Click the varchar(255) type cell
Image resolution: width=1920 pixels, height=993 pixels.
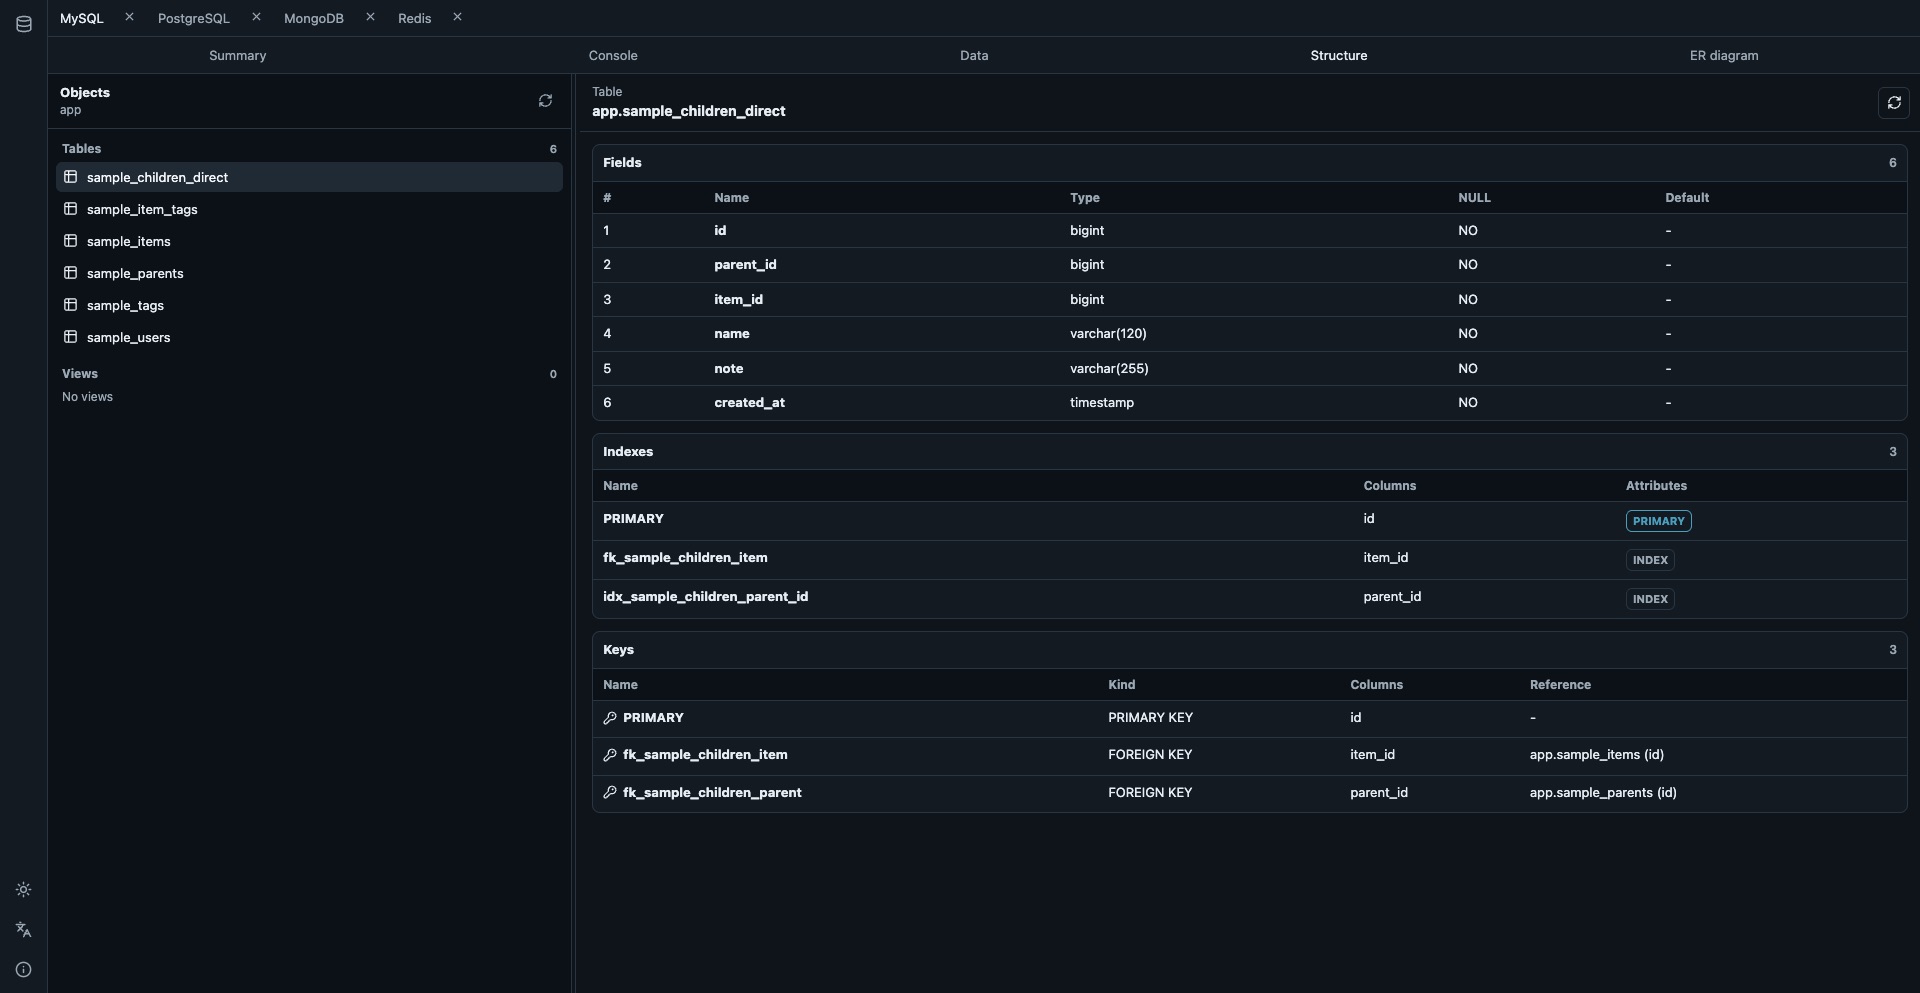coord(1109,369)
